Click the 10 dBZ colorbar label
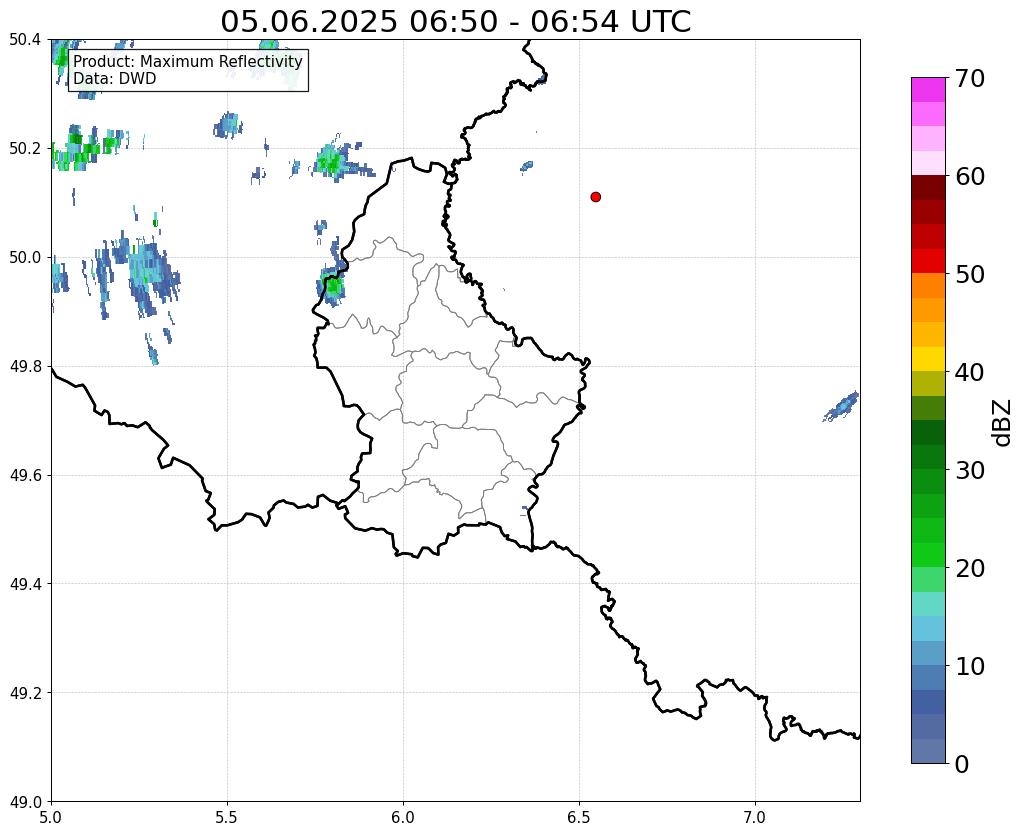This screenshot has height=834, width=1023. pyautogui.click(x=970, y=666)
